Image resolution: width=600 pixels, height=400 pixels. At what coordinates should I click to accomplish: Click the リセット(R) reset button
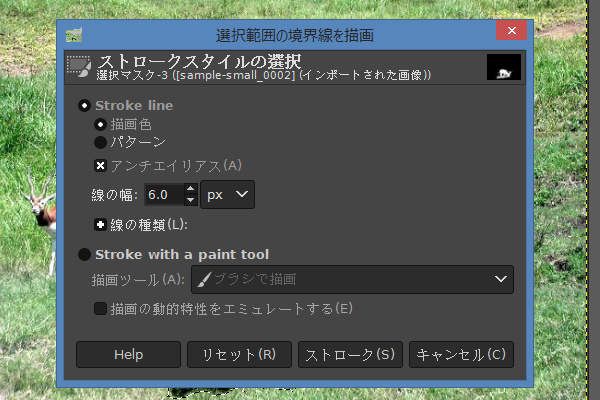pyautogui.click(x=239, y=354)
